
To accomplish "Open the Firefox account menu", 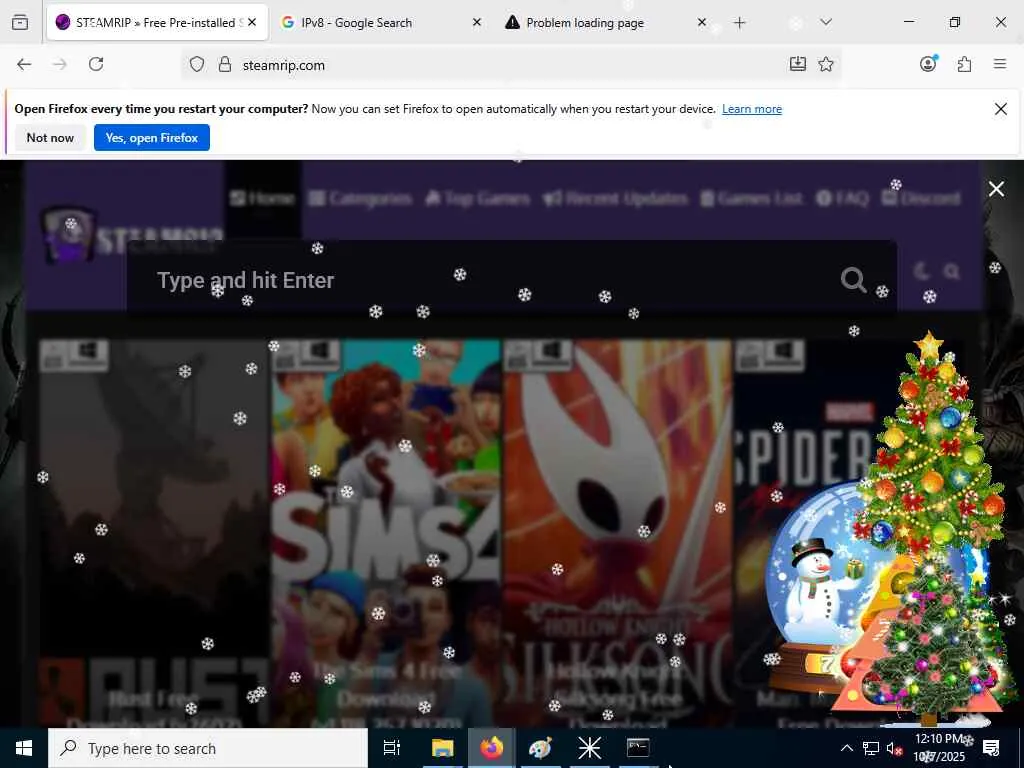I will pos(928,63).
